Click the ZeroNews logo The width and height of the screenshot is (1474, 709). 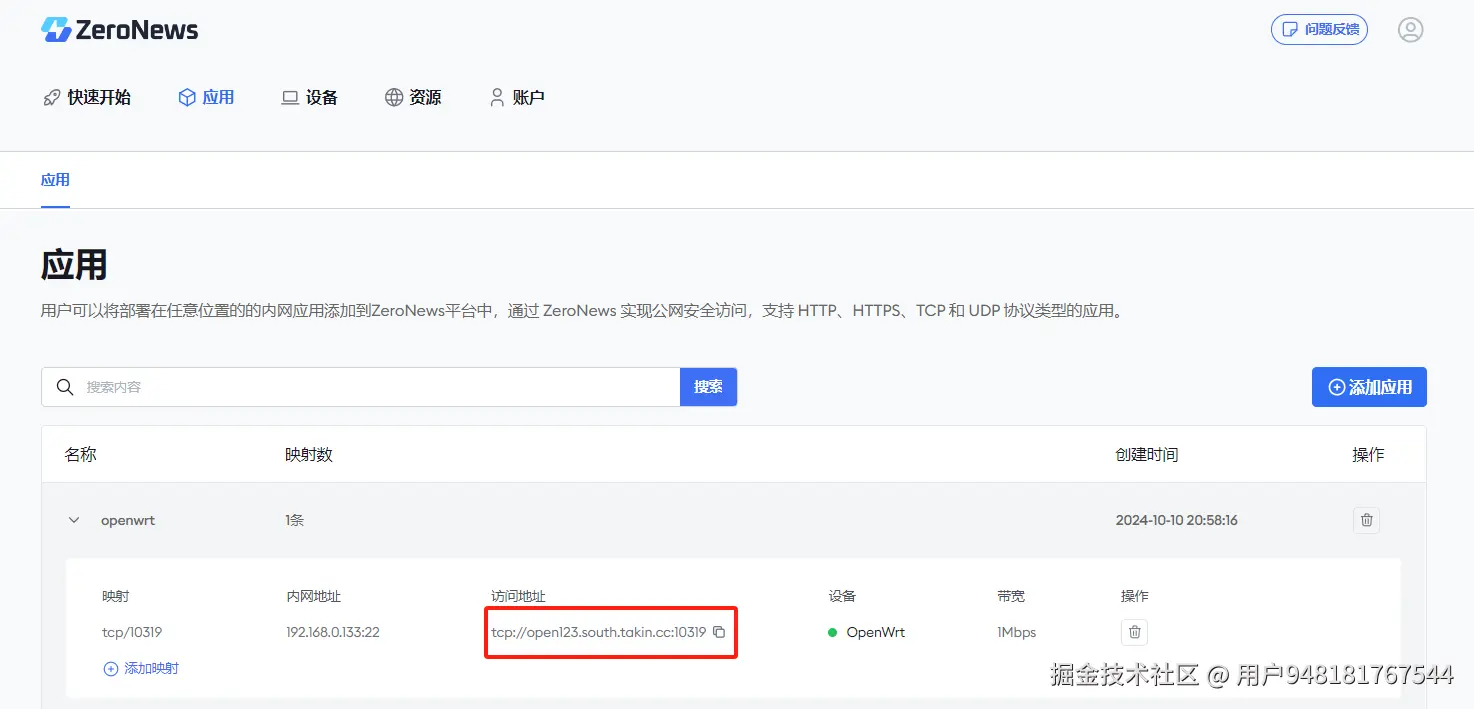[120, 30]
